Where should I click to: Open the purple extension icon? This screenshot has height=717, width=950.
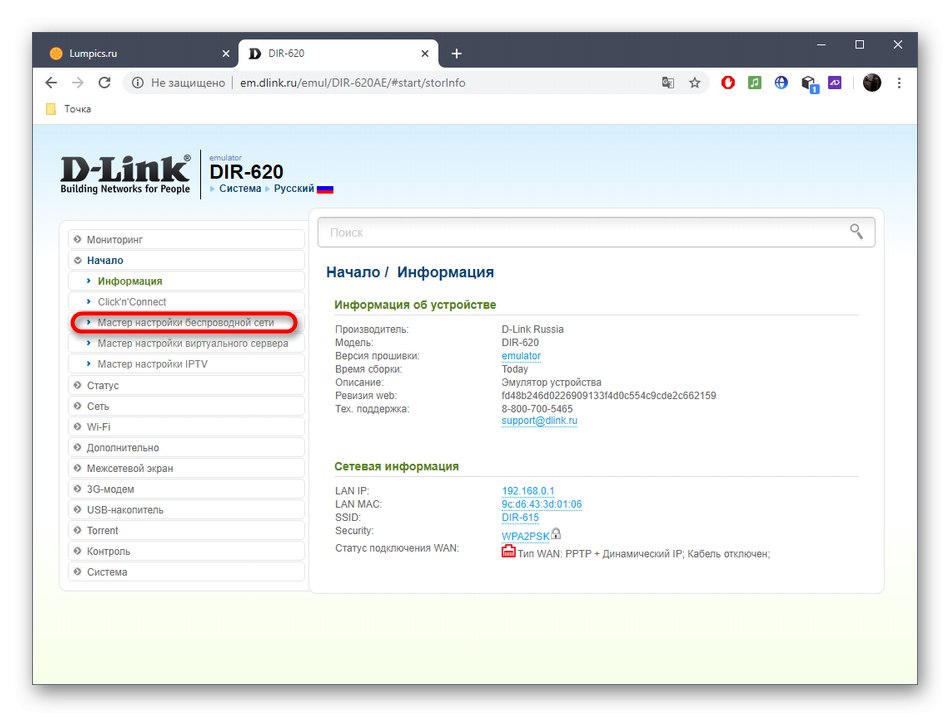[835, 83]
